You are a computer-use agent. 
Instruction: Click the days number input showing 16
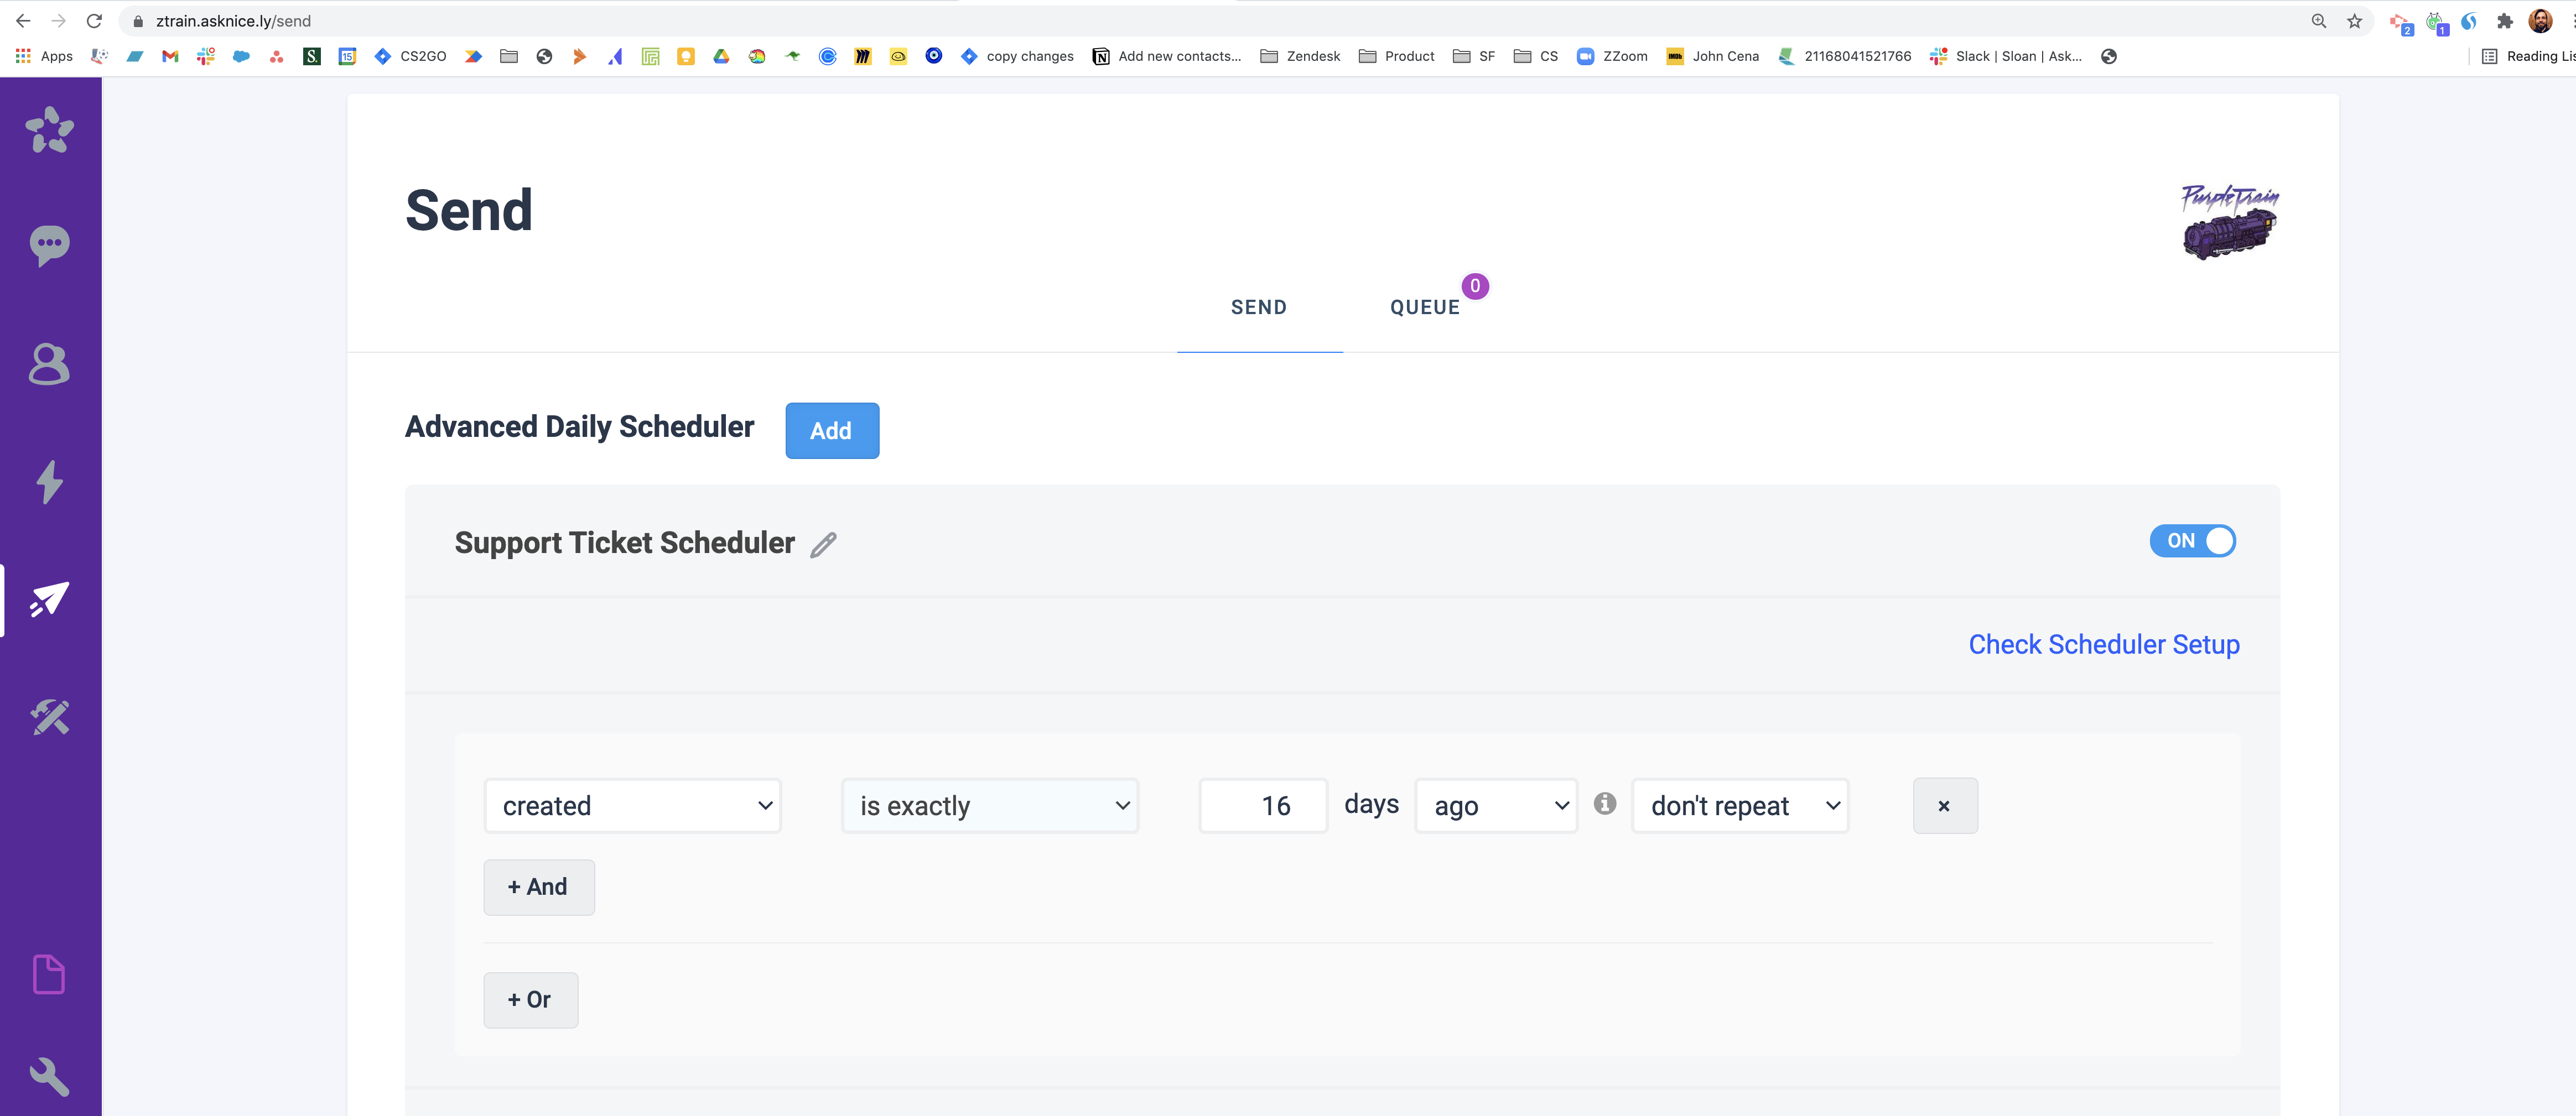pos(1263,806)
